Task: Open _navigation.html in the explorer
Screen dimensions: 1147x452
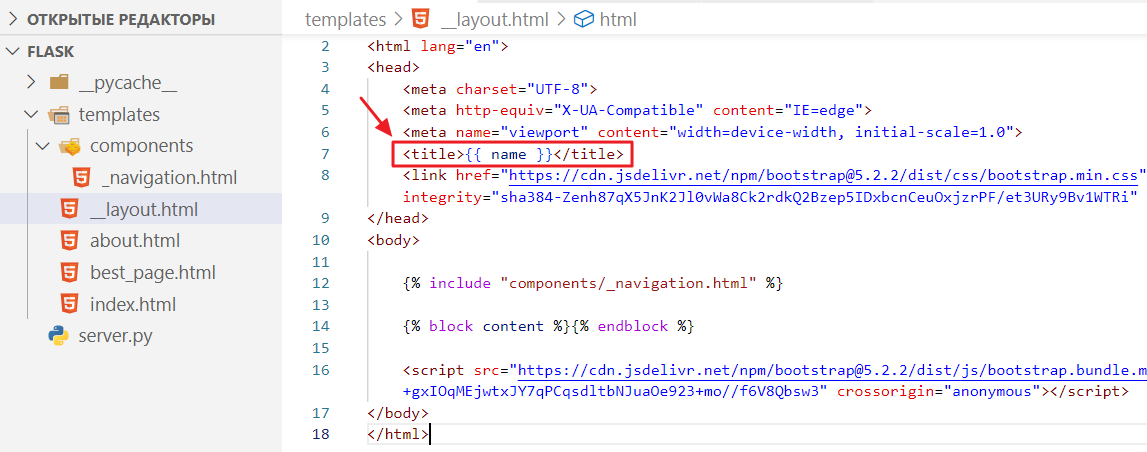Action: pos(170,178)
